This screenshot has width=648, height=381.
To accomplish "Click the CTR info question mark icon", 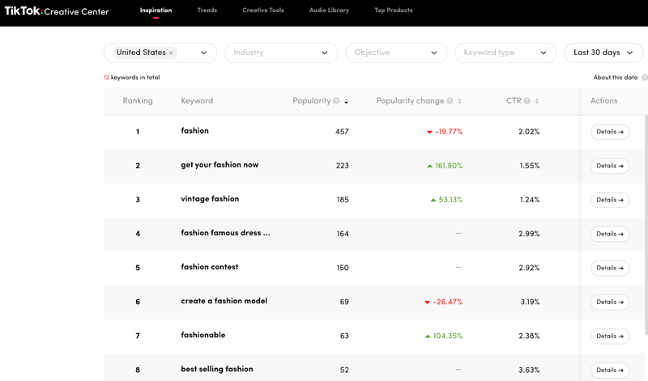I will (527, 101).
